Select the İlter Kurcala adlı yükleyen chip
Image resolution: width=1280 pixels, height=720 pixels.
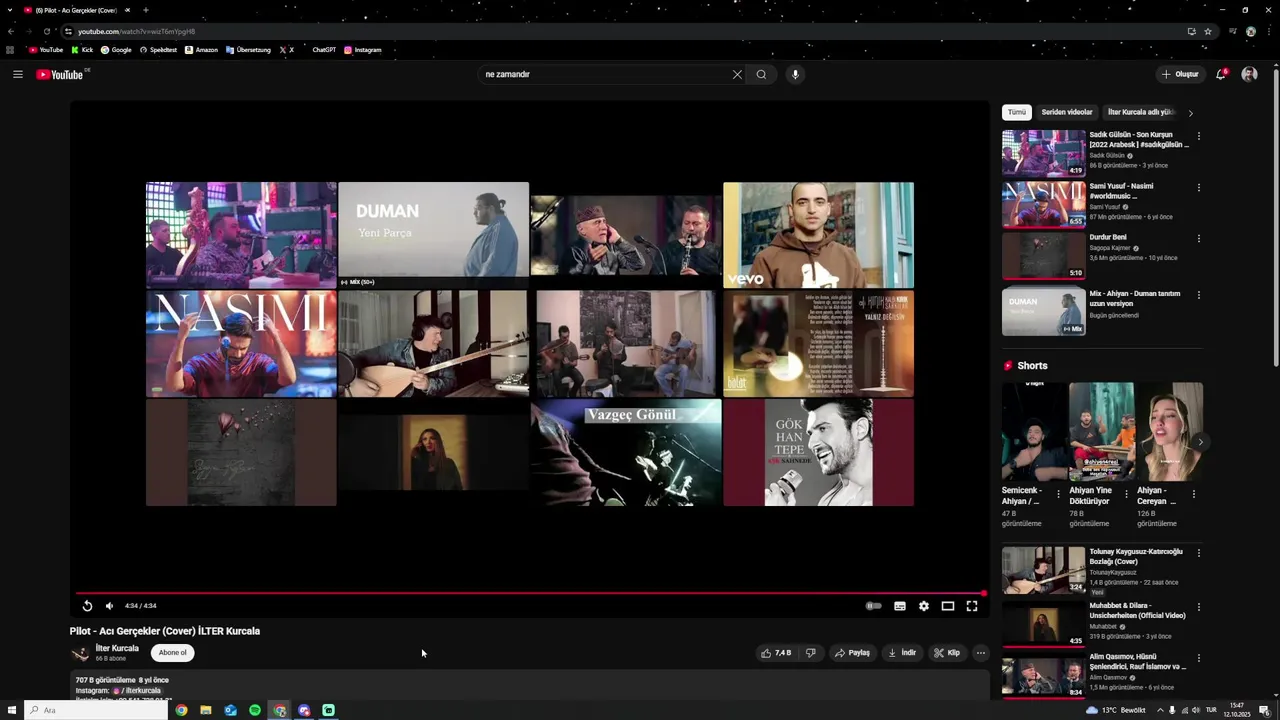pyautogui.click(x=1141, y=112)
